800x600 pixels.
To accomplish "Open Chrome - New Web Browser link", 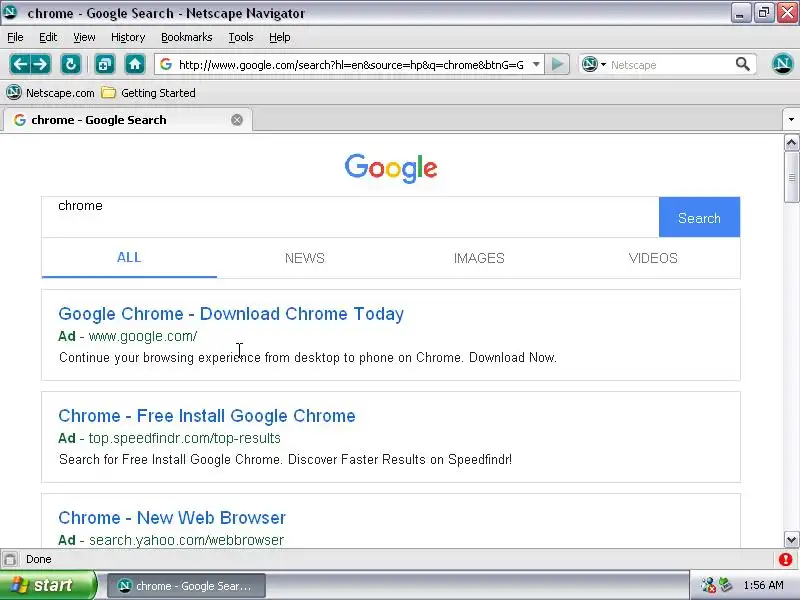I will [x=172, y=518].
